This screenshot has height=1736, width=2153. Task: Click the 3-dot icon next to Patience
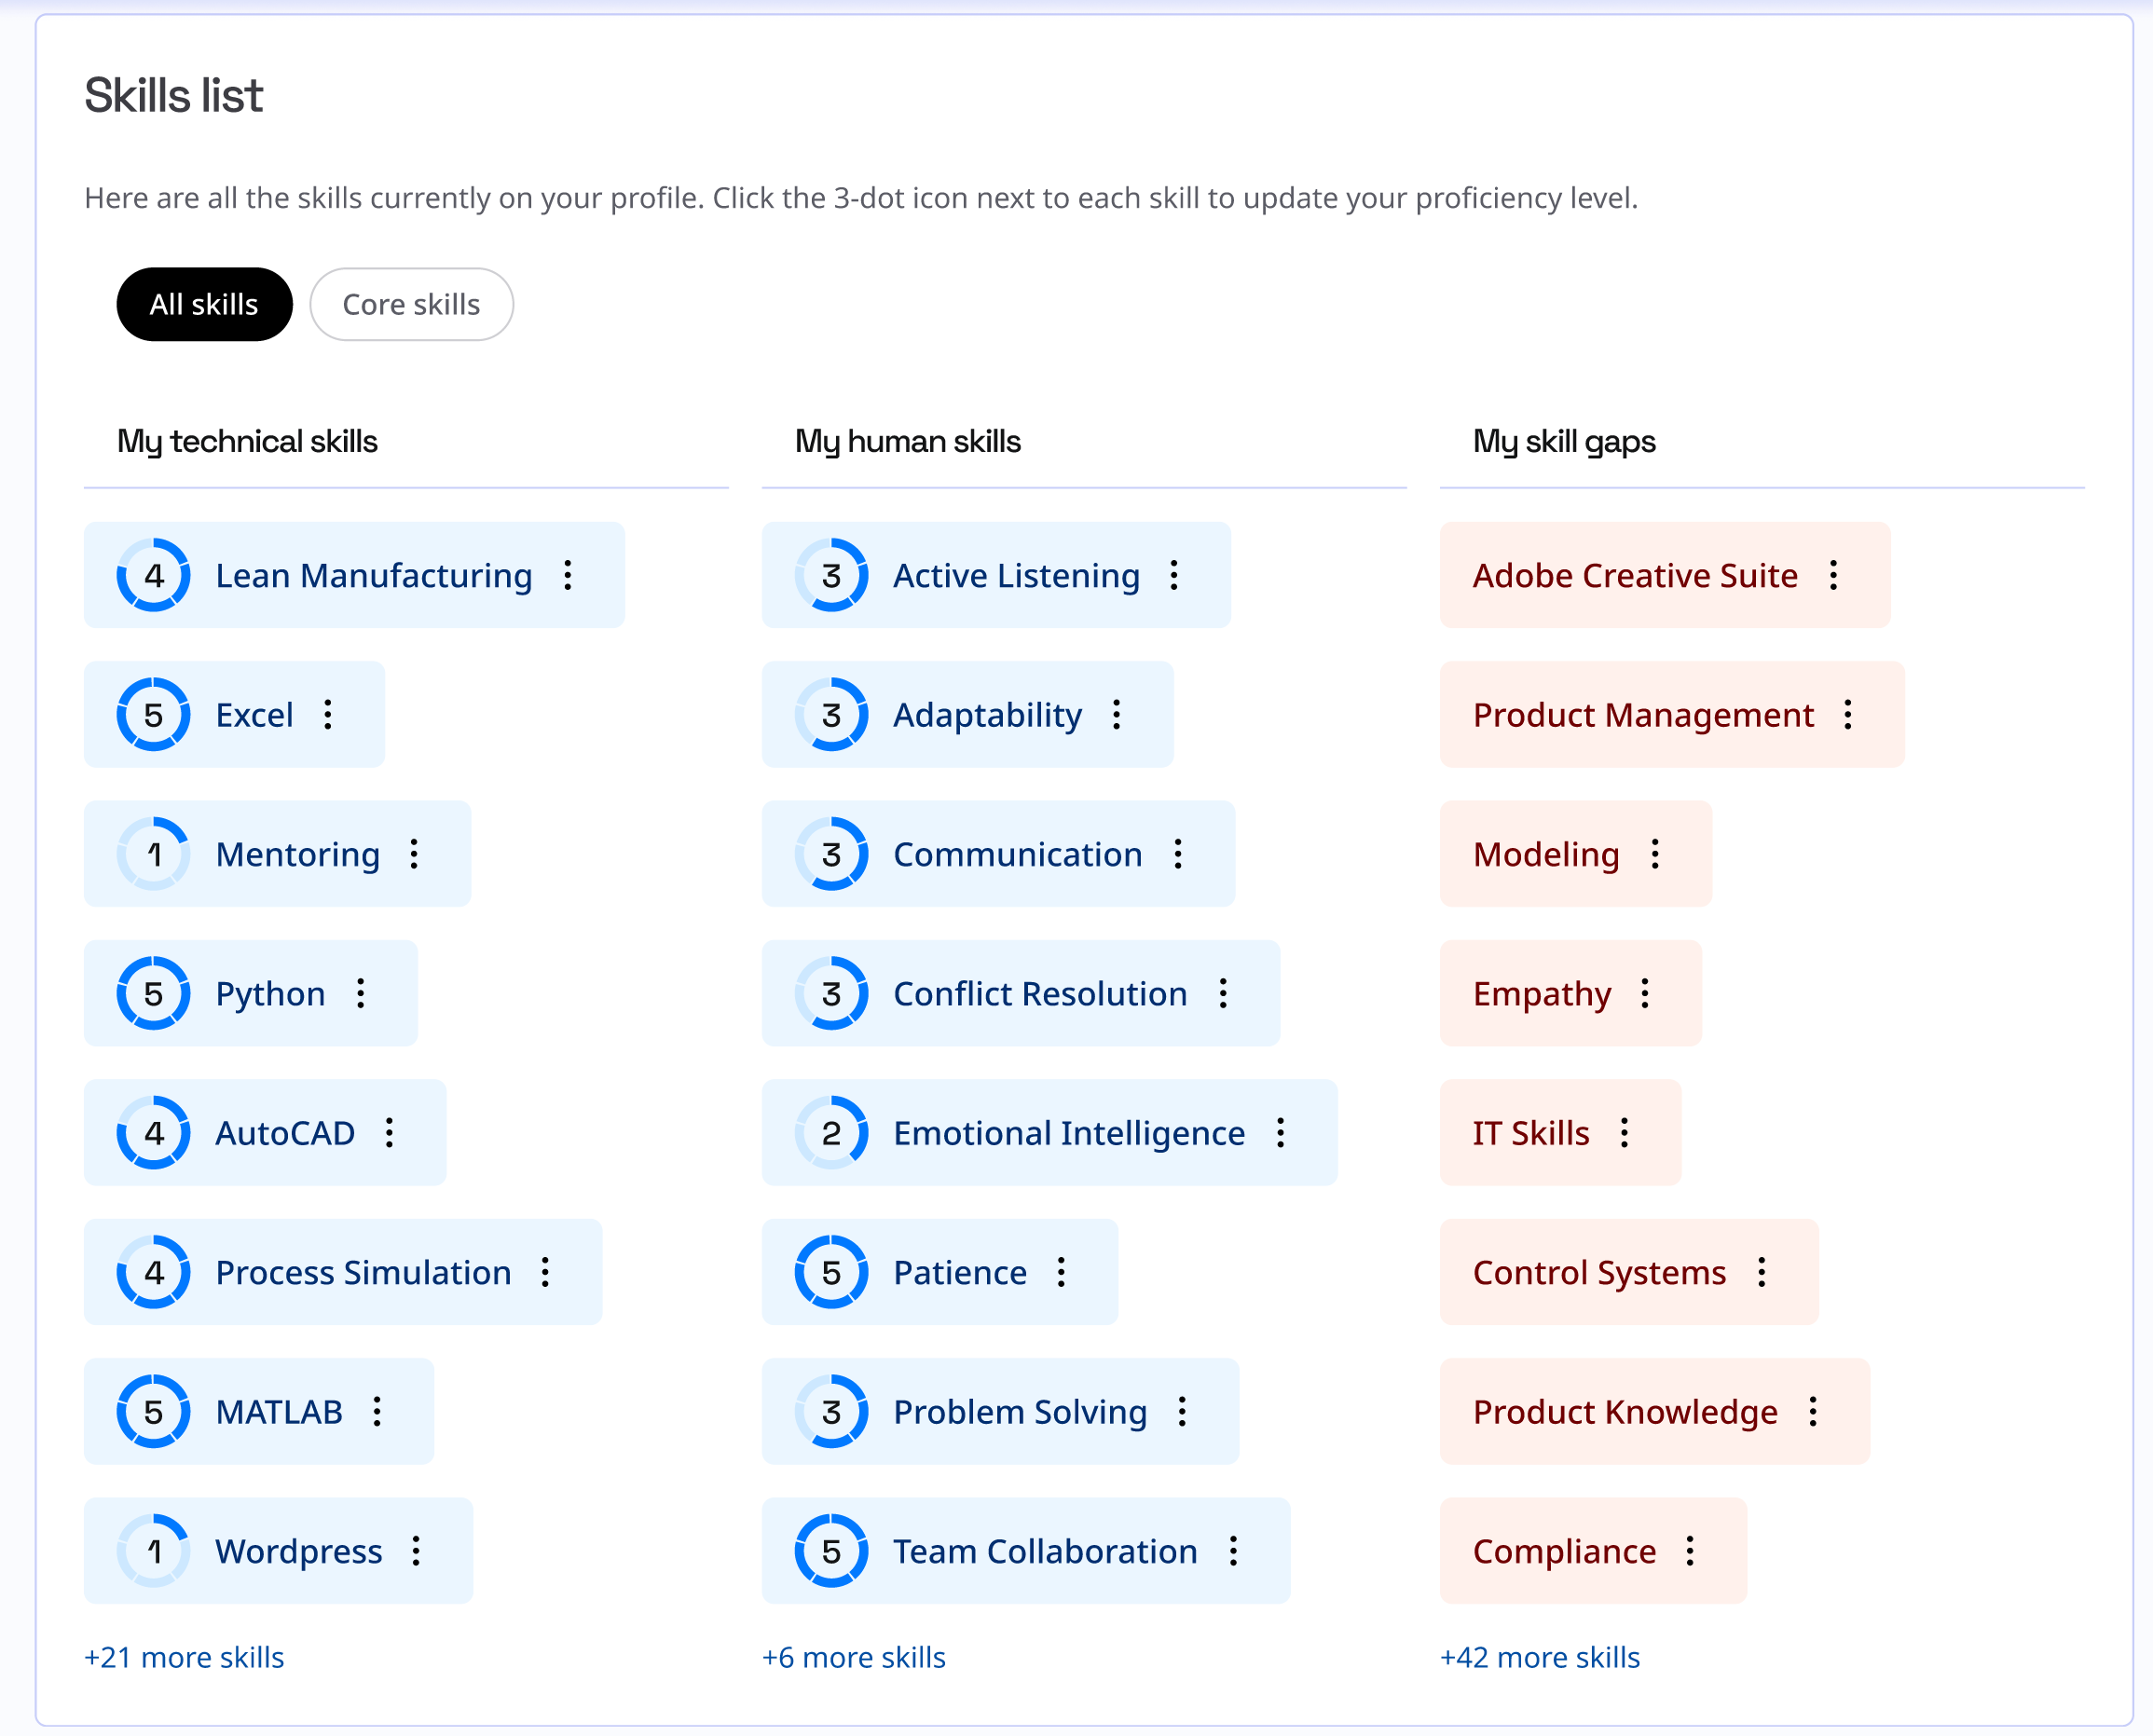tap(1062, 1272)
